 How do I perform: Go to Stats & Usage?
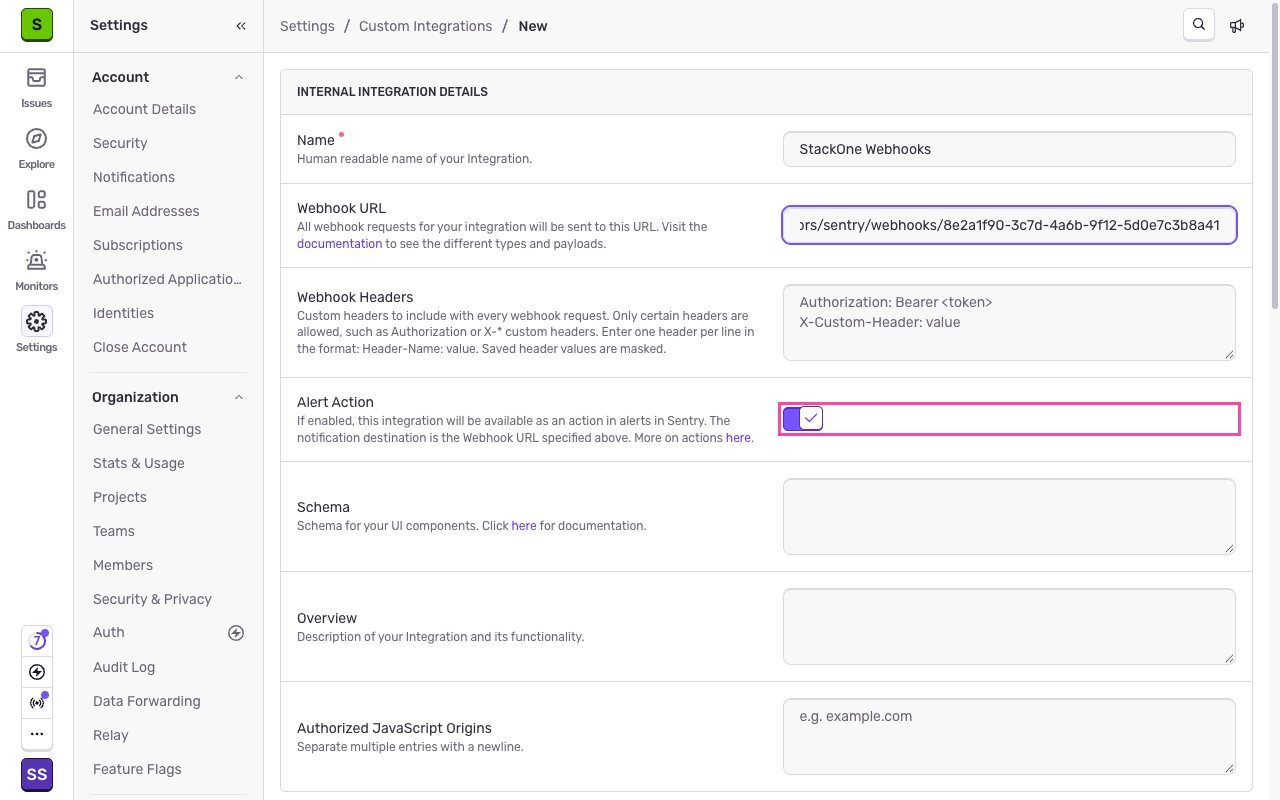[x=139, y=463]
